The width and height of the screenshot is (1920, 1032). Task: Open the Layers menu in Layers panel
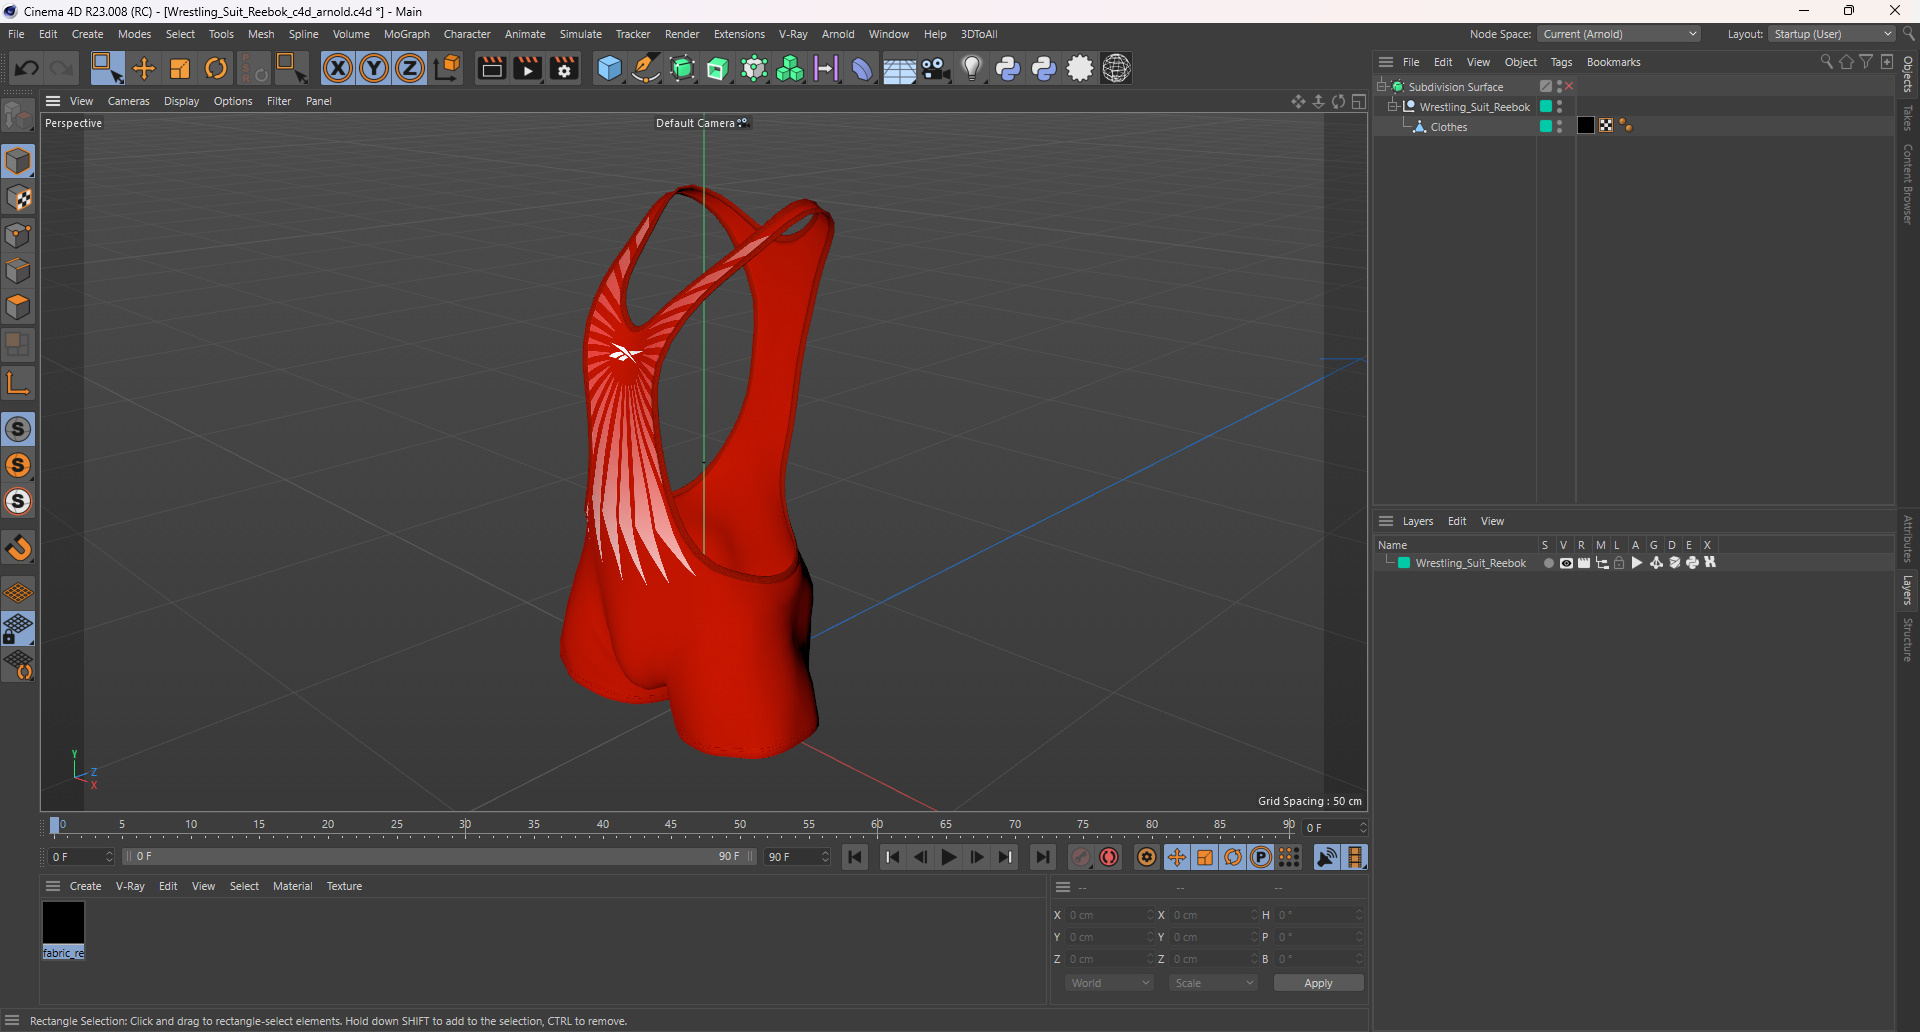click(1418, 521)
